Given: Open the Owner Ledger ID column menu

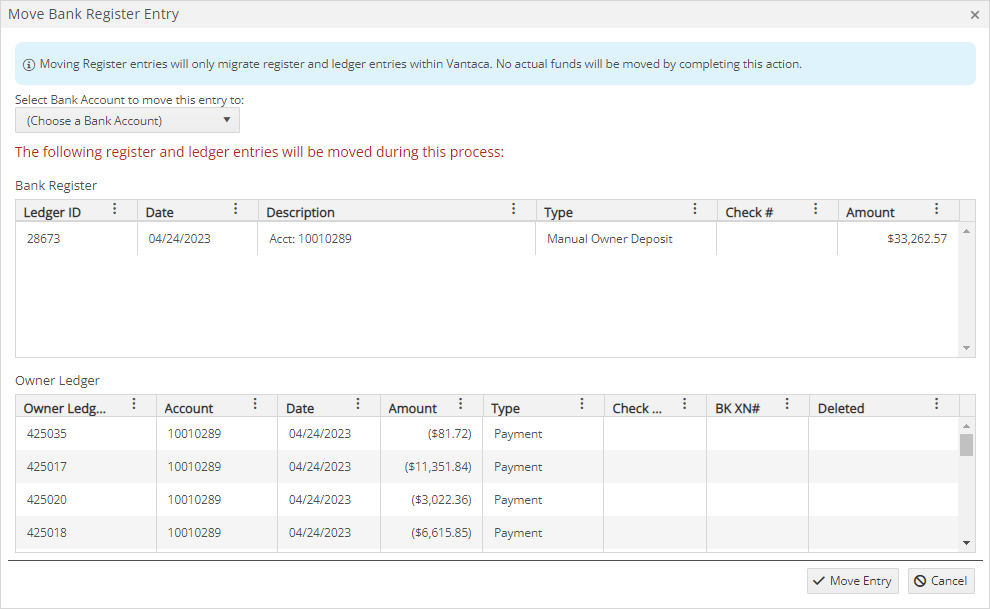Looking at the screenshot, I should 134,404.
